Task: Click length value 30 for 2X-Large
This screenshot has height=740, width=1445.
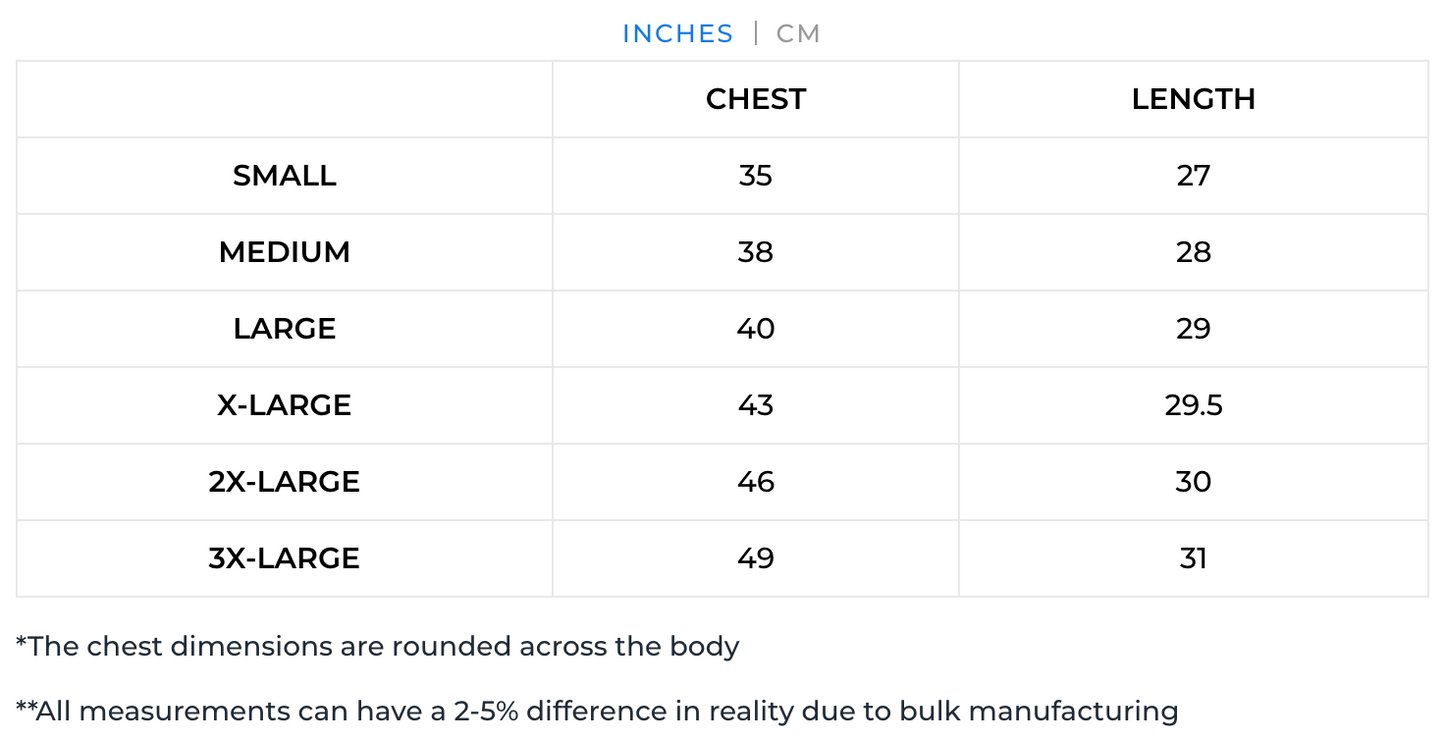Action: point(1193,482)
